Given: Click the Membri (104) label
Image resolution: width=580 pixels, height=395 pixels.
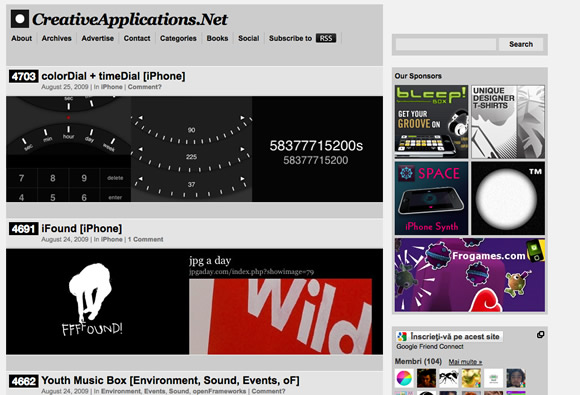Looking at the screenshot, I should [x=418, y=361].
